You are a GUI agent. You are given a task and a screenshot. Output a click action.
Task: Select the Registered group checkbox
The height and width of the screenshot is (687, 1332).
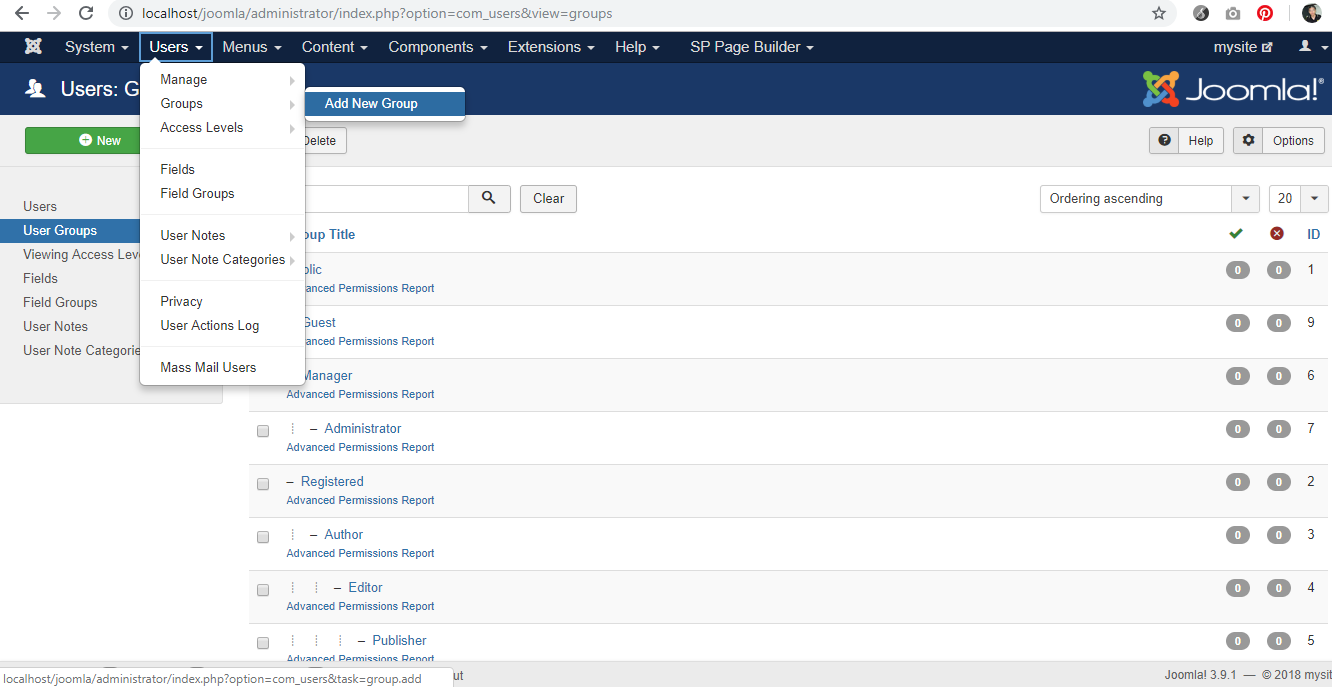[x=263, y=484]
